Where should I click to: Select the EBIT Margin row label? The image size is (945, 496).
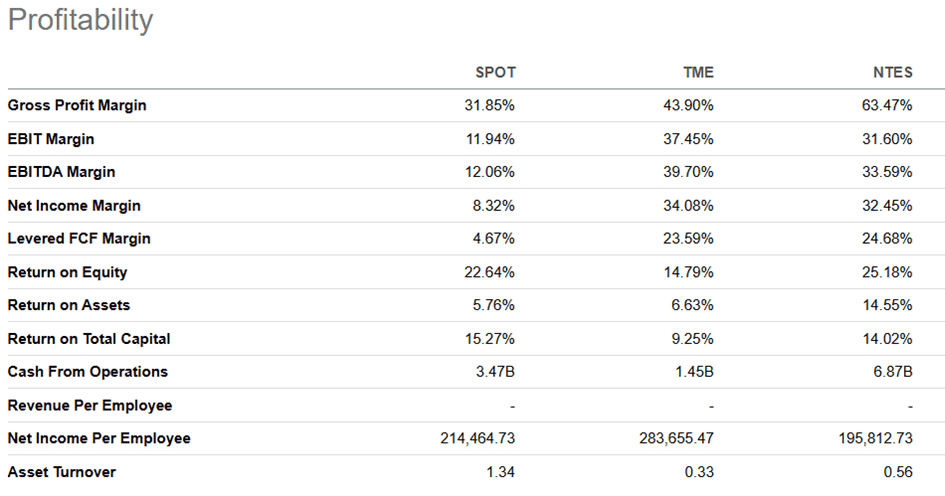point(51,139)
